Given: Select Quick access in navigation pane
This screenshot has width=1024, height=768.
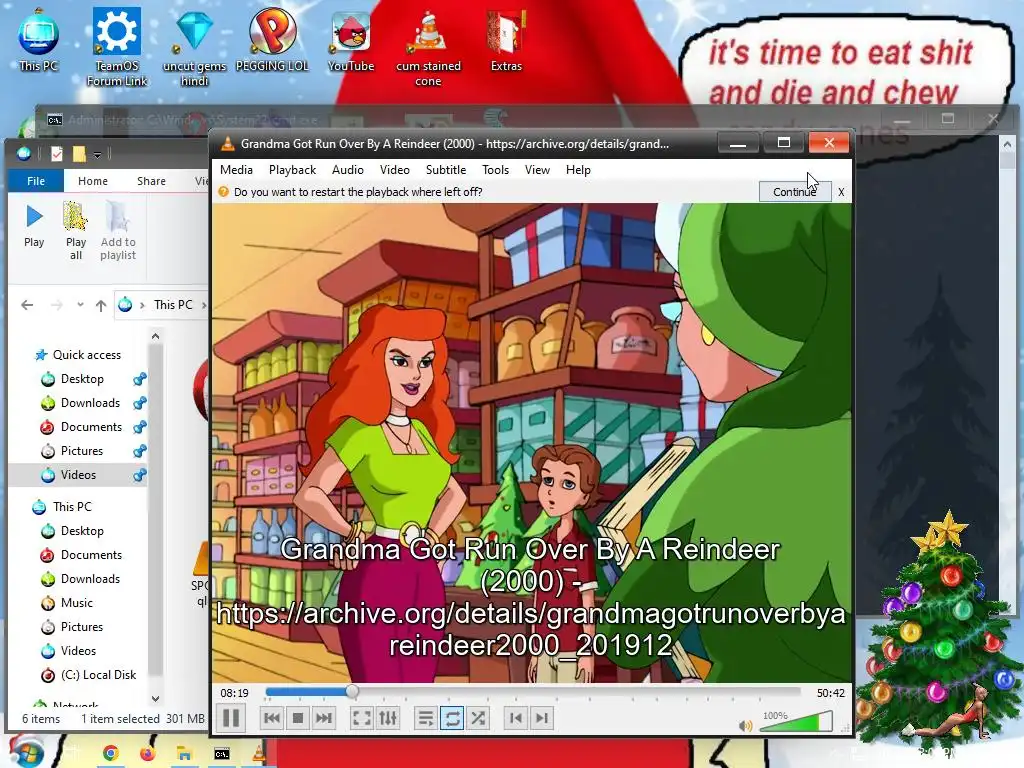Looking at the screenshot, I should click(87, 355).
